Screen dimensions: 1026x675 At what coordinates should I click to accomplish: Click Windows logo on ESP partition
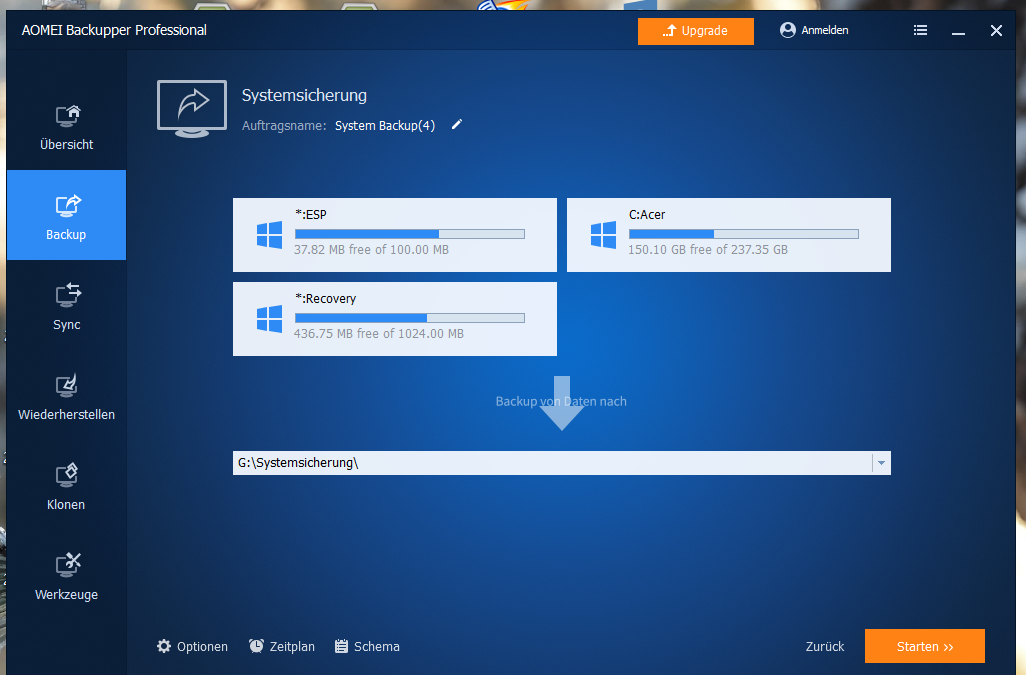coord(270,235)
